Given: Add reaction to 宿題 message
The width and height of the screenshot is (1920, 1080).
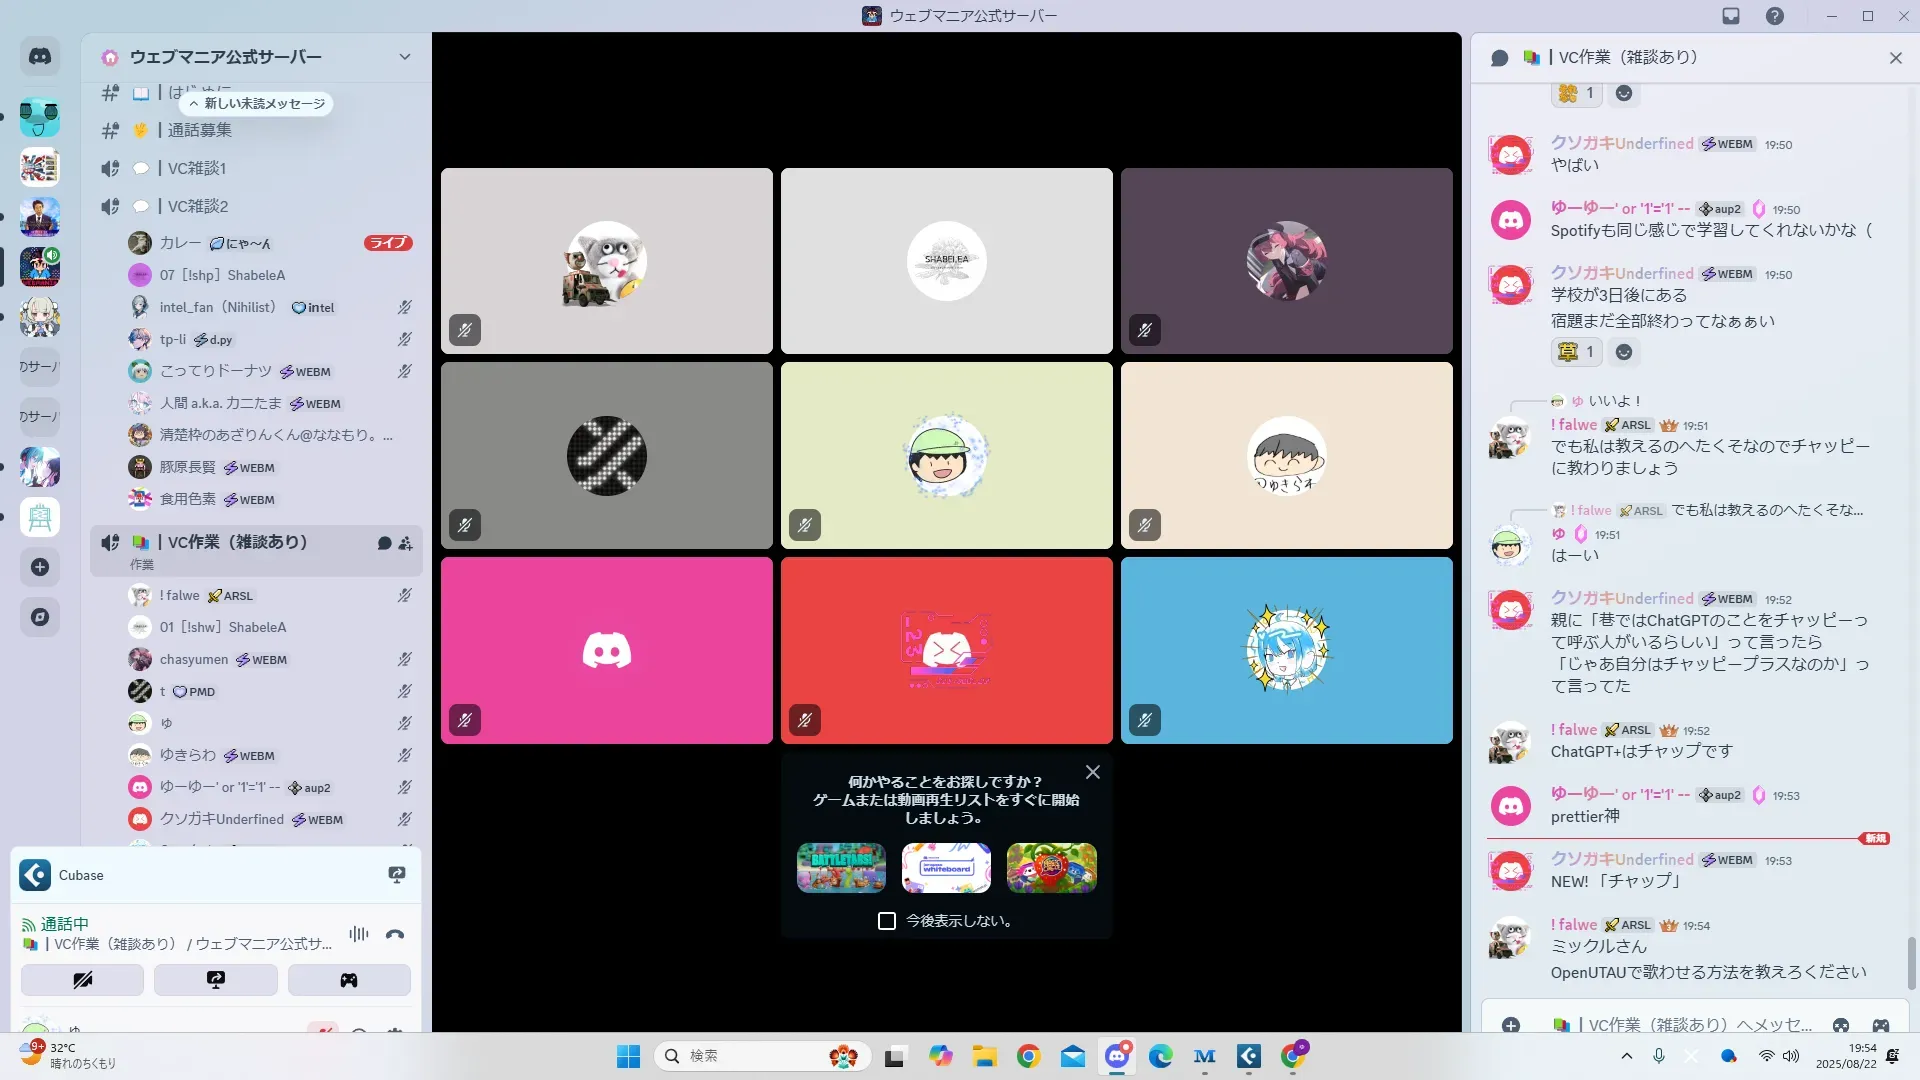Looking at the screenshot, I should 1624,352.
